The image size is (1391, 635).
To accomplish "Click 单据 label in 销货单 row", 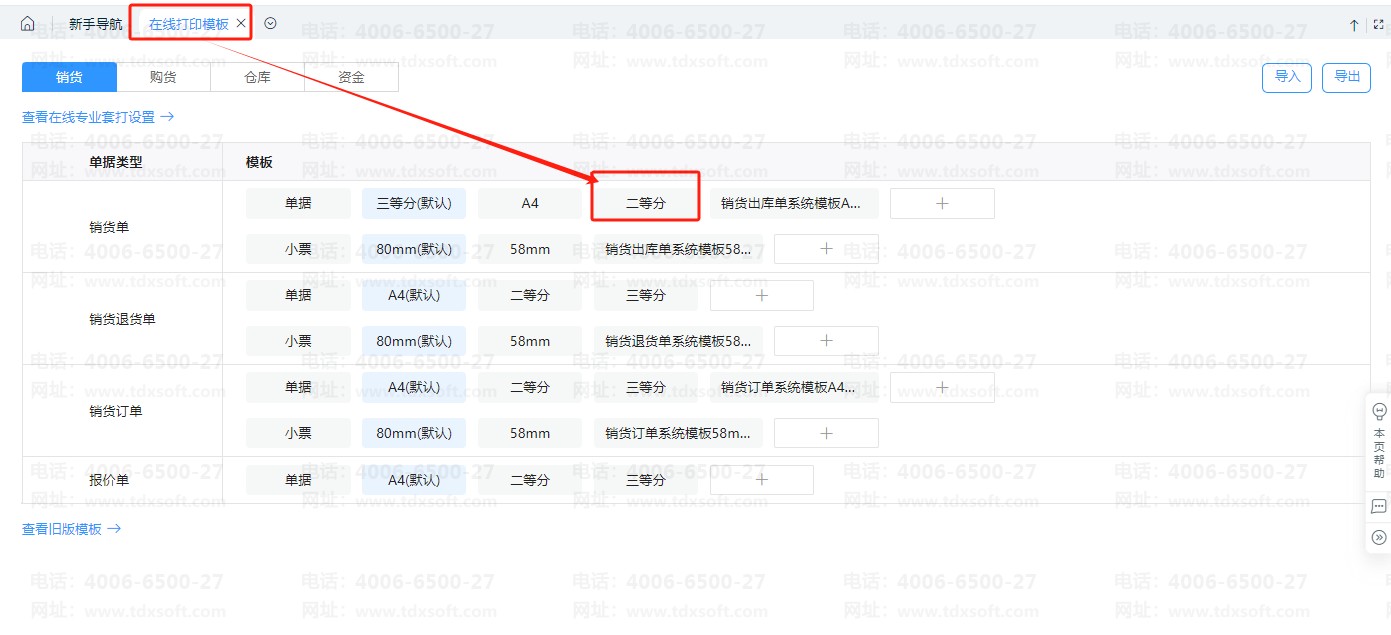I will (298, 203).
